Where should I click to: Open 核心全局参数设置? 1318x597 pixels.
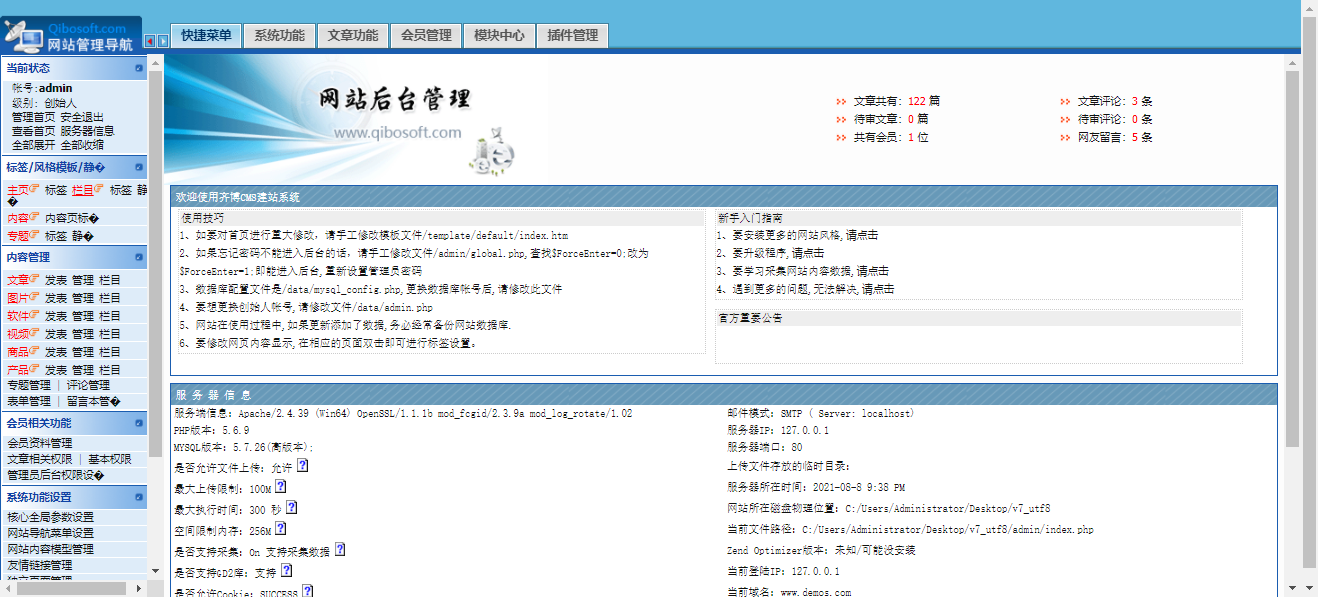coord(50,517)
